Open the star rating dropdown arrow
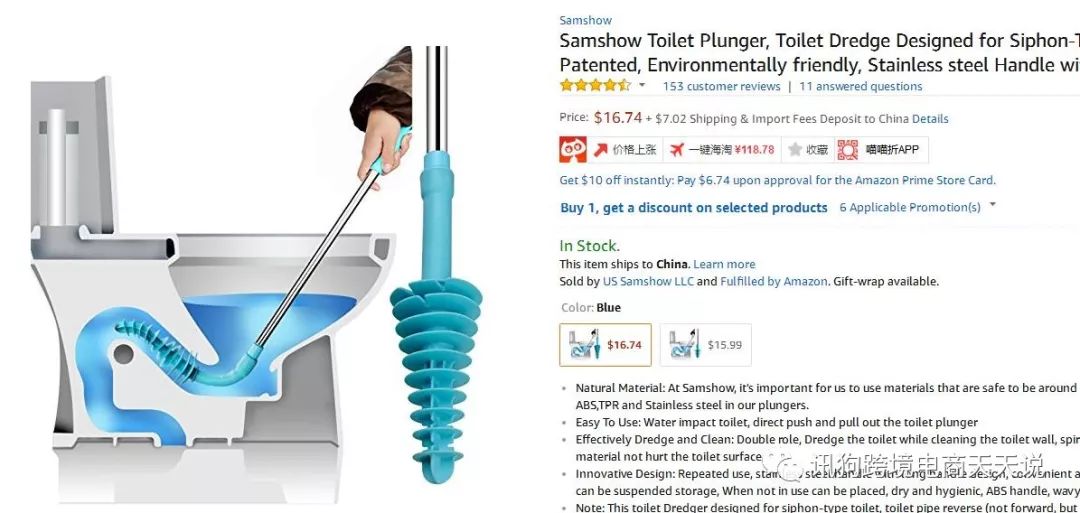 click(643, 85)
